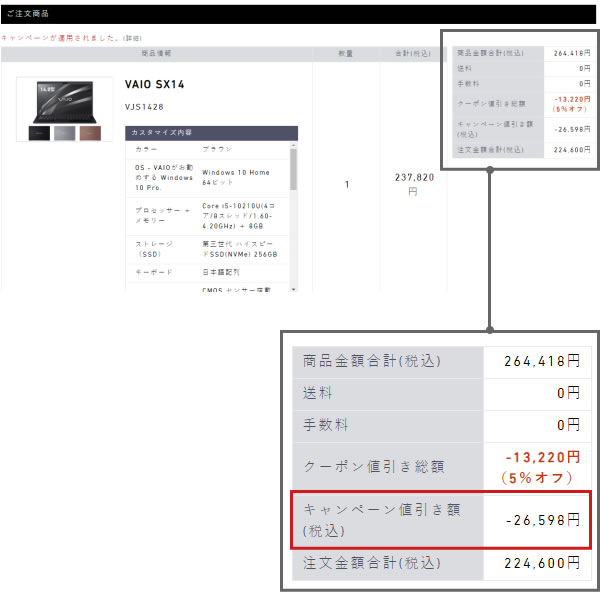Click the ブラウン color value
This screenshot has width=600, height=600.
[217, 149]
